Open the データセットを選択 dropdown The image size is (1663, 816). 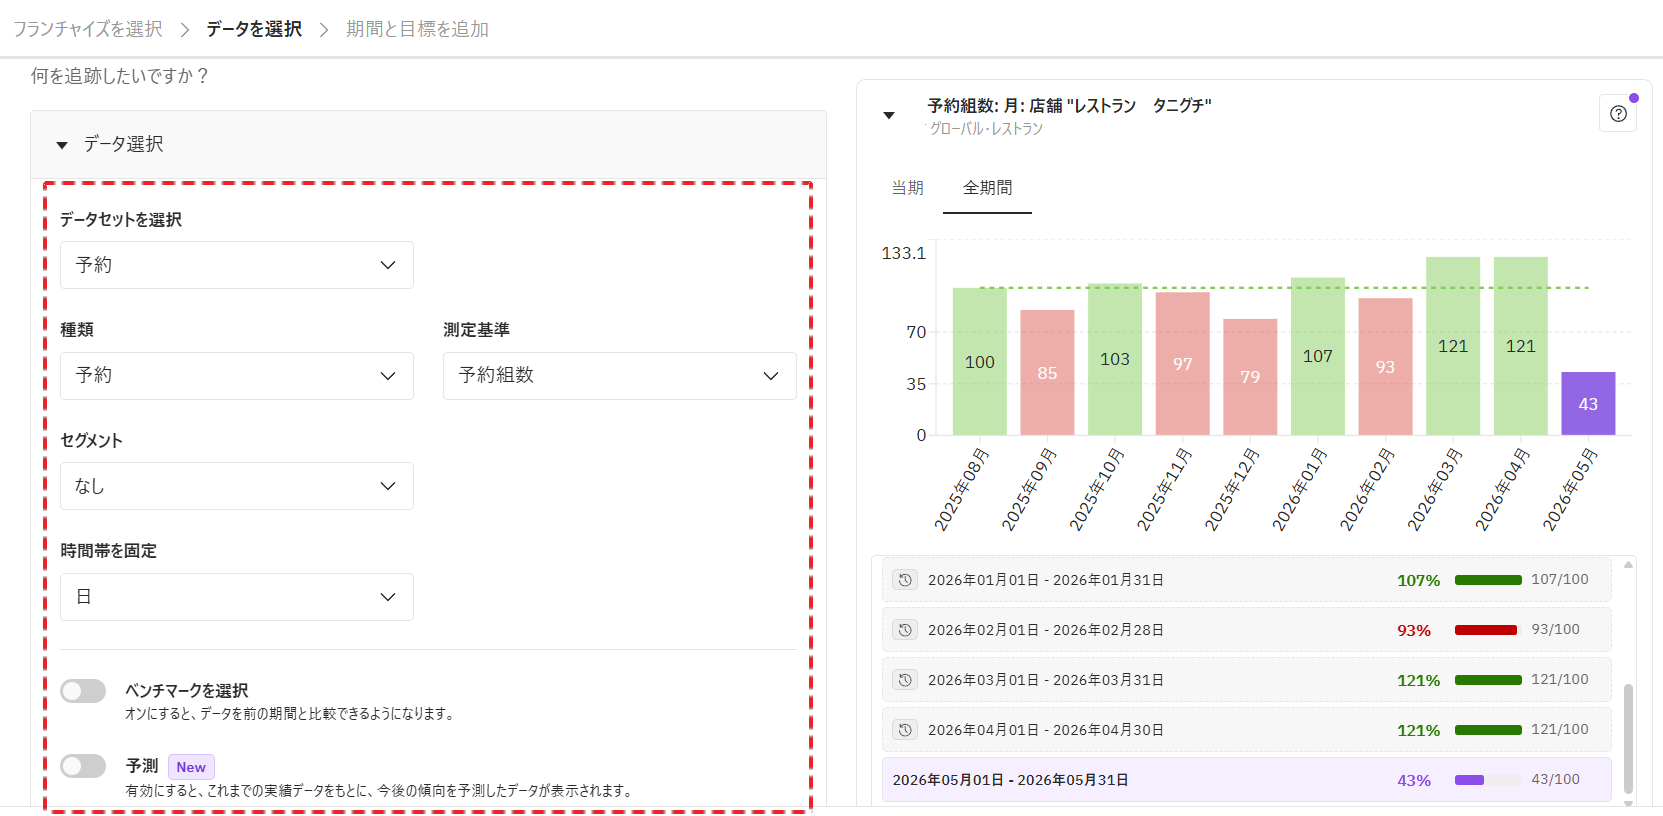(237, 265)
